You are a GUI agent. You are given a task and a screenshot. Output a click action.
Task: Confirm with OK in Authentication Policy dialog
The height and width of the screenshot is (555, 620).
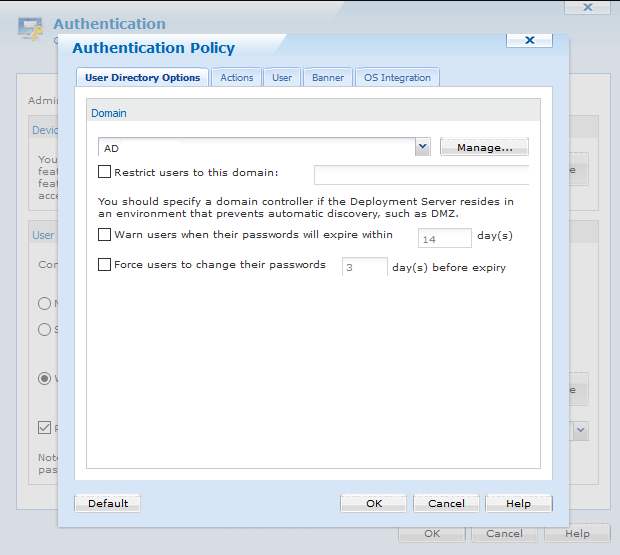click(x=373, y=503)
